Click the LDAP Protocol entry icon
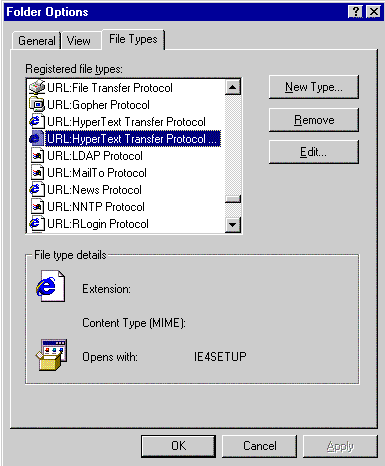 [x=37, y=156]
